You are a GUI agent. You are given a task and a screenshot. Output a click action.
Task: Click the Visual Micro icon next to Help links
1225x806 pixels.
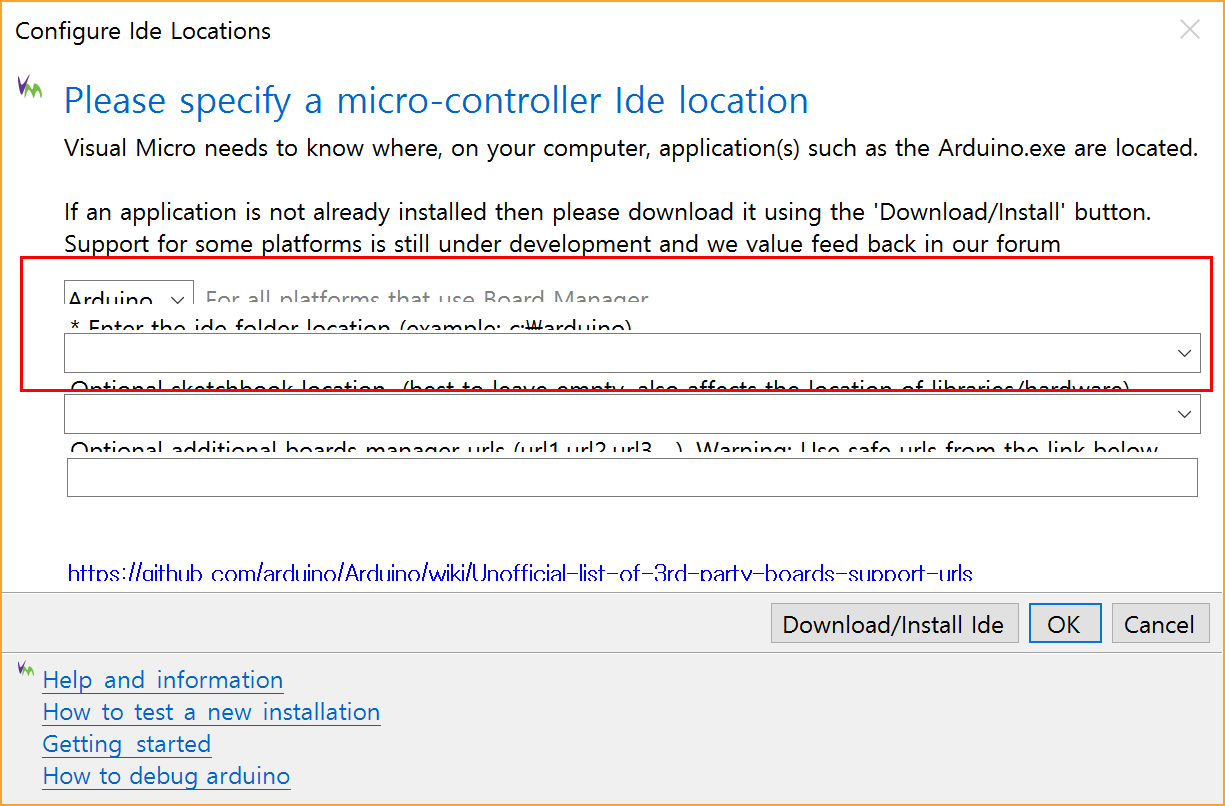[29, 669]
